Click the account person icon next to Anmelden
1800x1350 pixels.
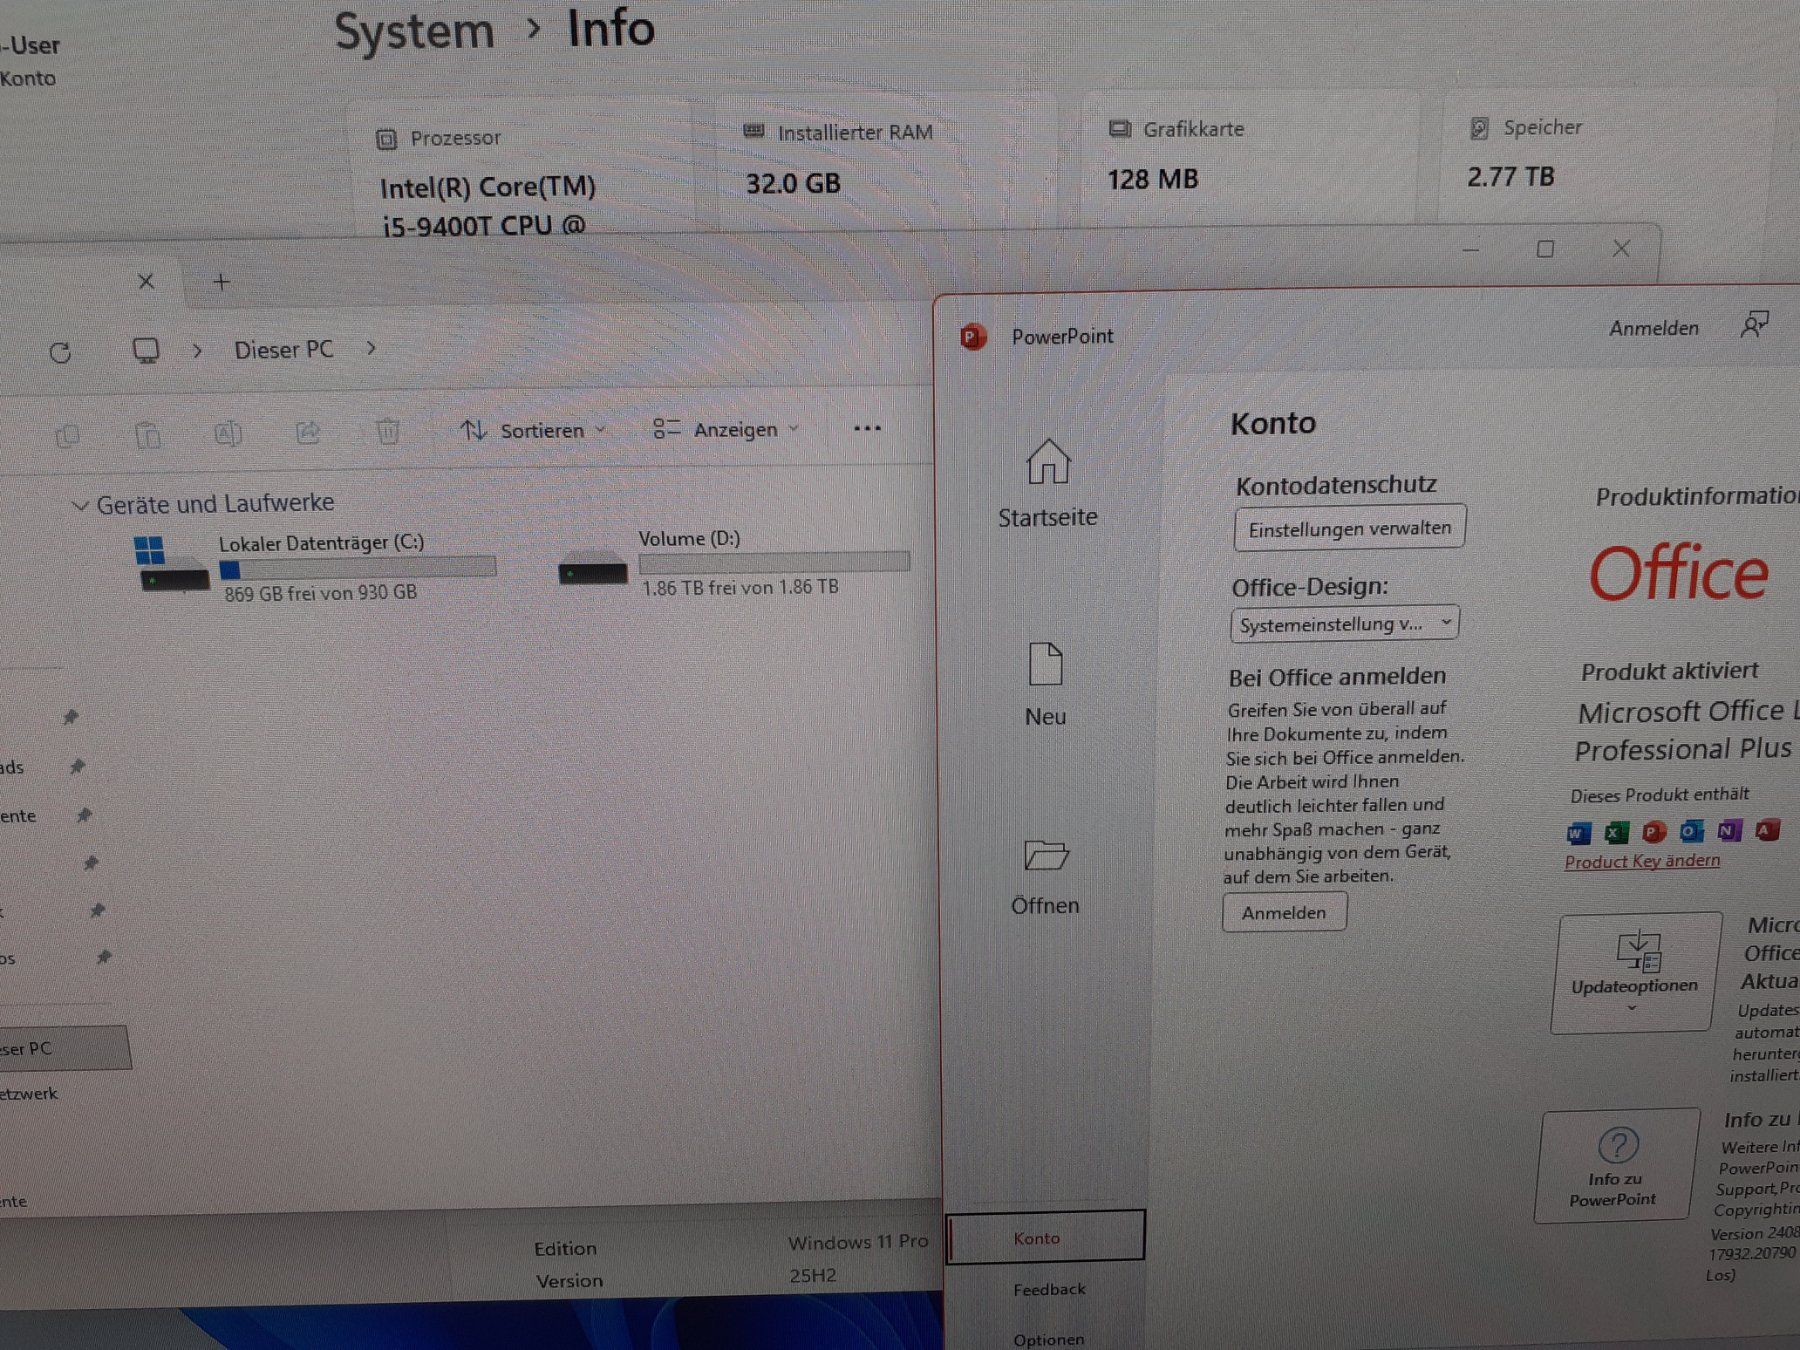(x=1754, y=325)
